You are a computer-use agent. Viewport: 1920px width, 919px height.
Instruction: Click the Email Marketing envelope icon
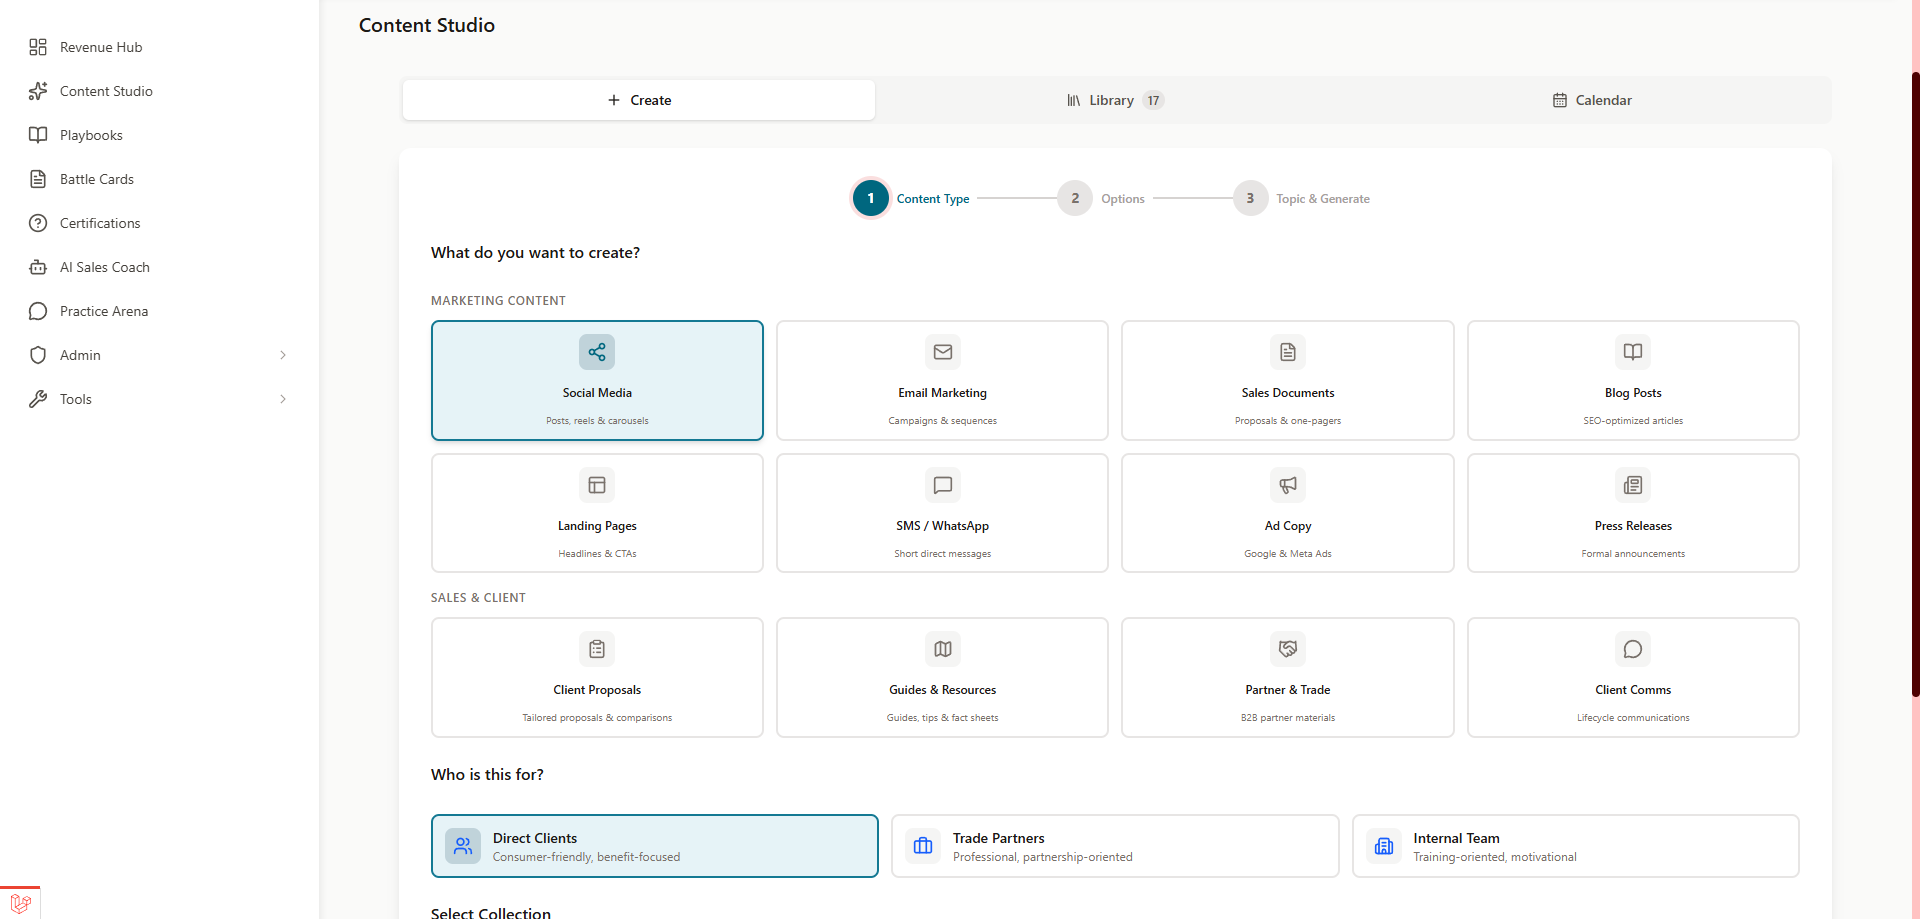[x=942, y=352]
